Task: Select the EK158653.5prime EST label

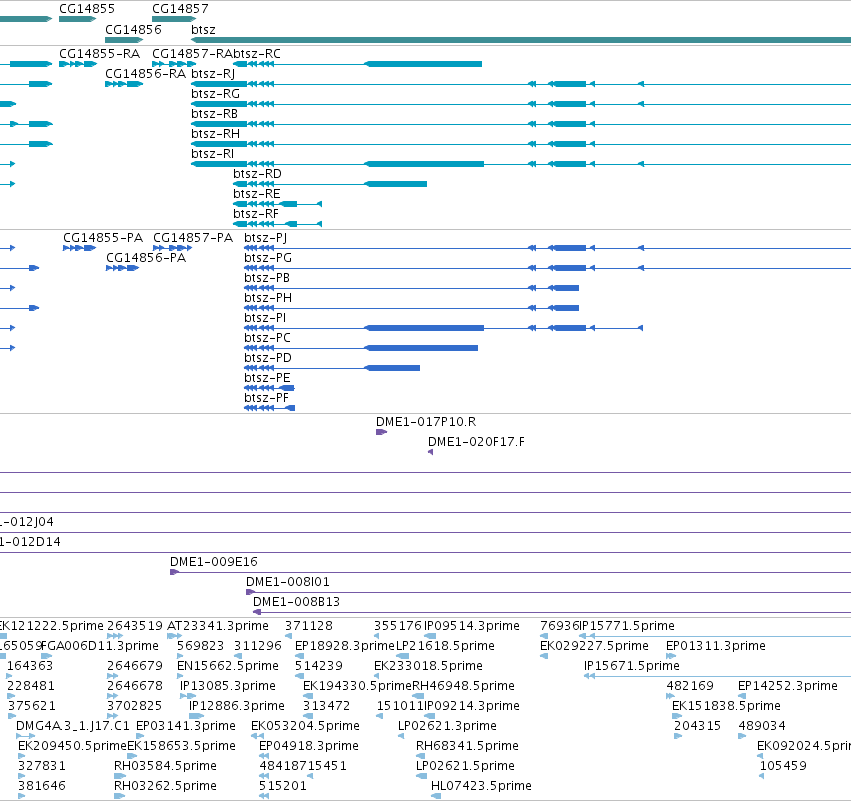Action: pyautogui.click(x=181, y=746)
